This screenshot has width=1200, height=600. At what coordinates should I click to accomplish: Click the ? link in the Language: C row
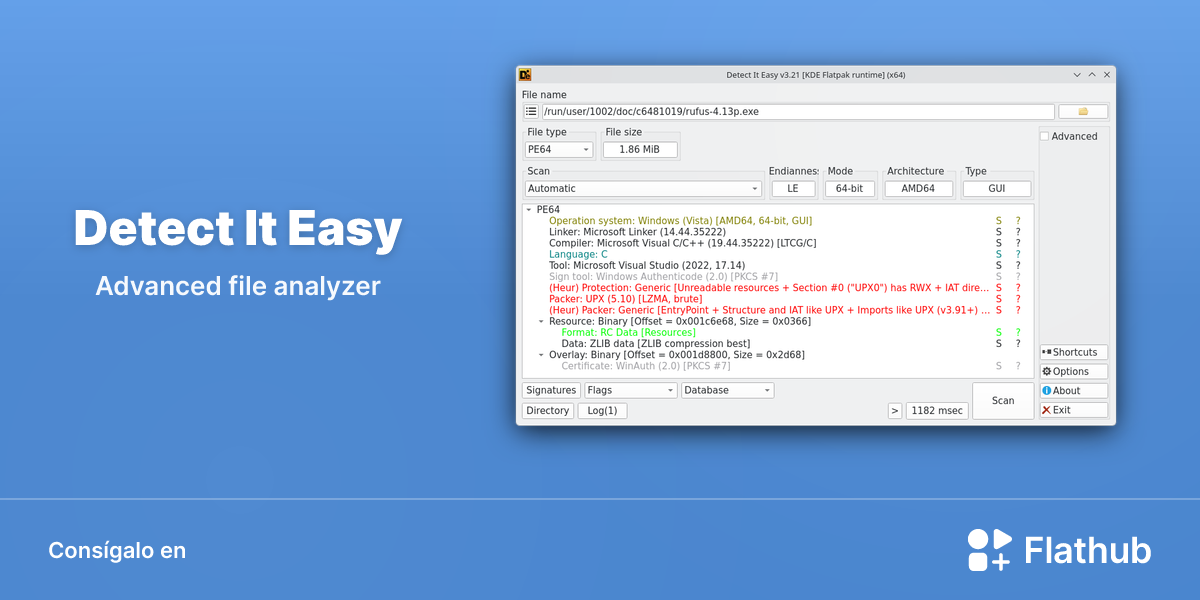(1018, 254)
